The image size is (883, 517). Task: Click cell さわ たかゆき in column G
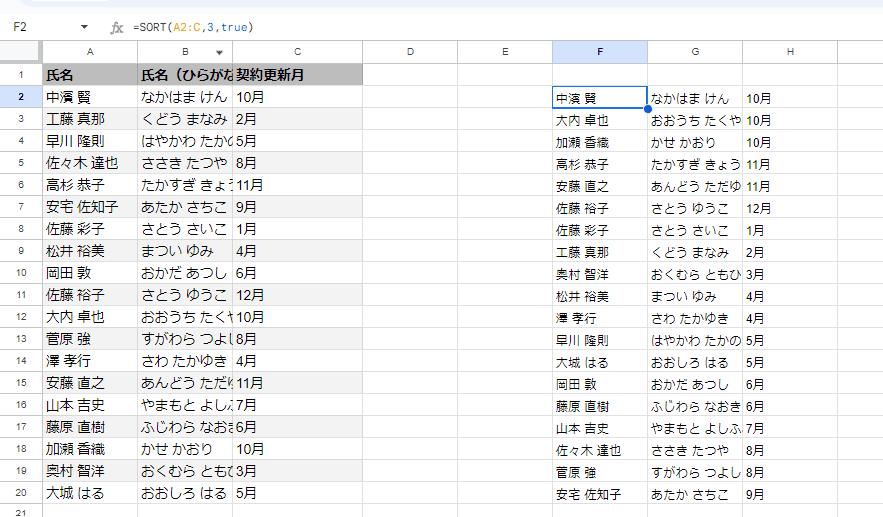pyautogui.click(x=695, y=318)
